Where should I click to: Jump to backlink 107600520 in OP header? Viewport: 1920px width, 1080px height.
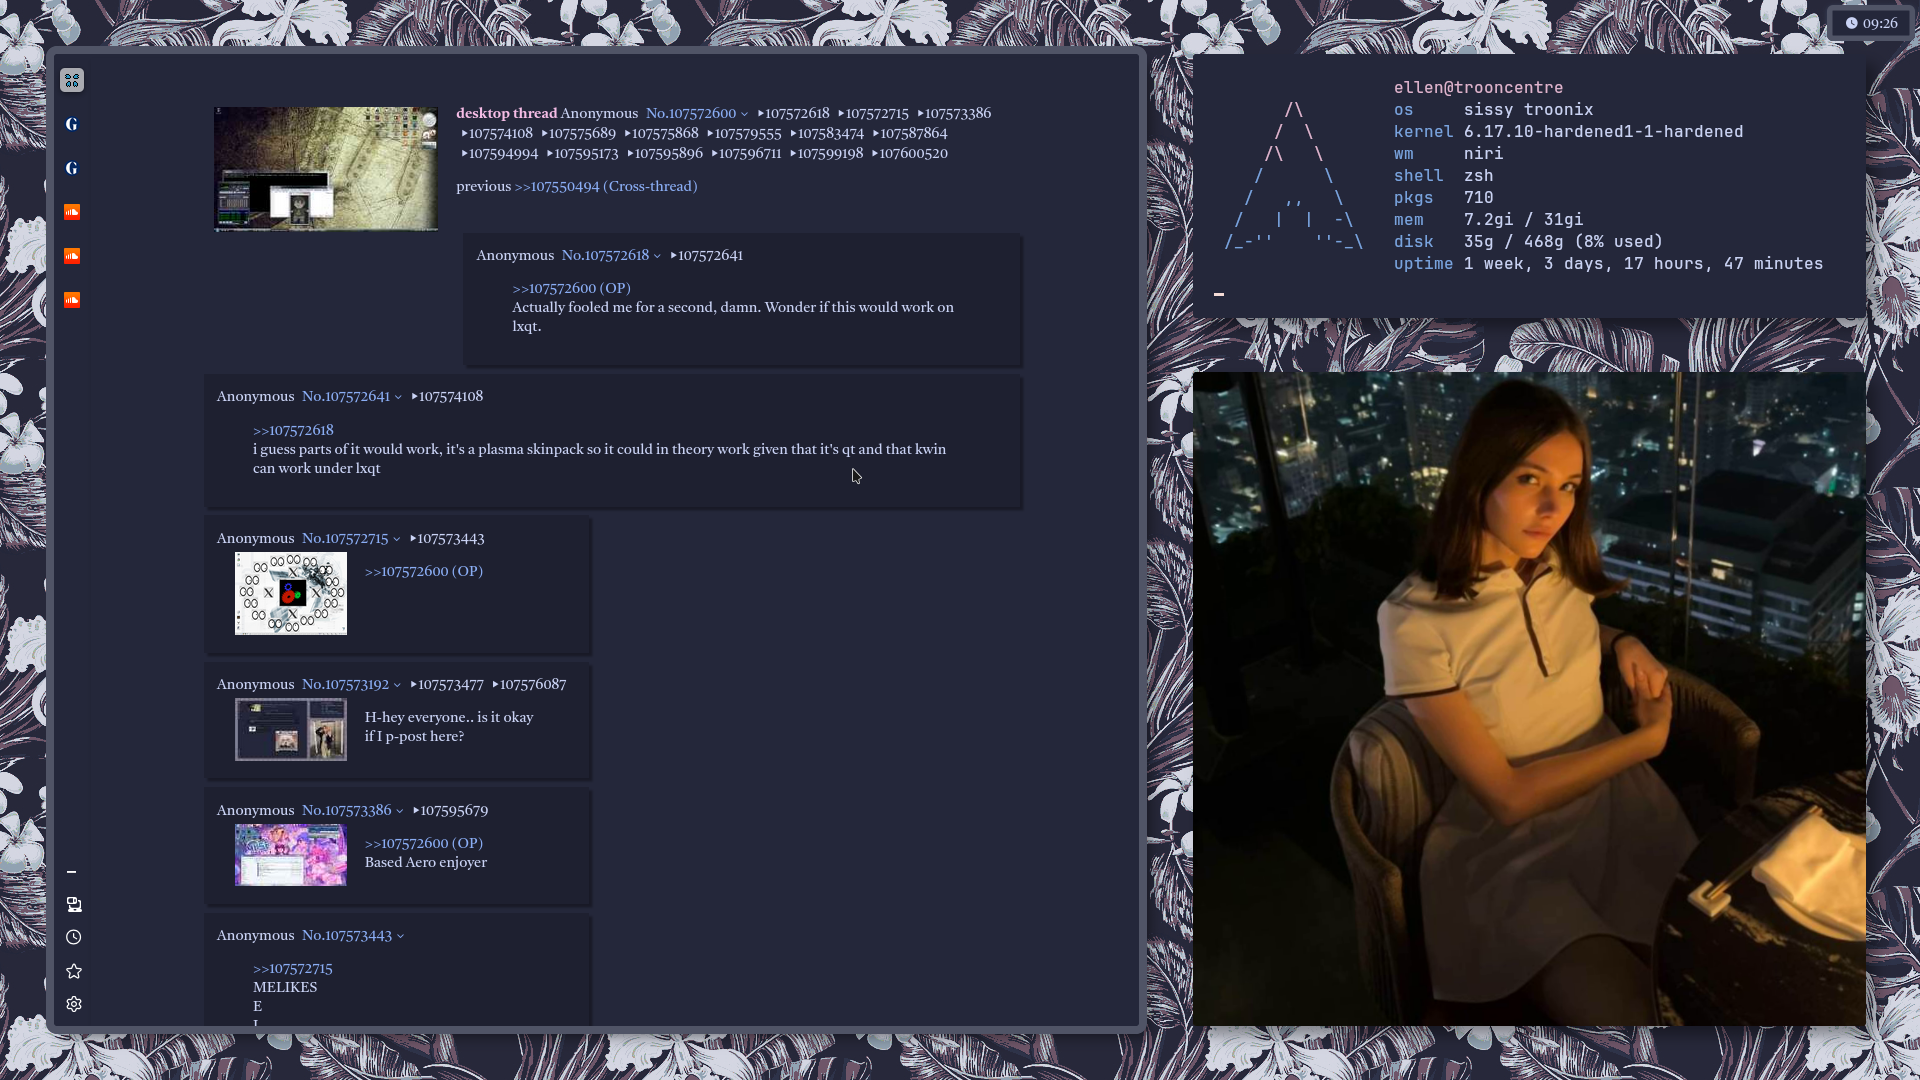(912, 153)
